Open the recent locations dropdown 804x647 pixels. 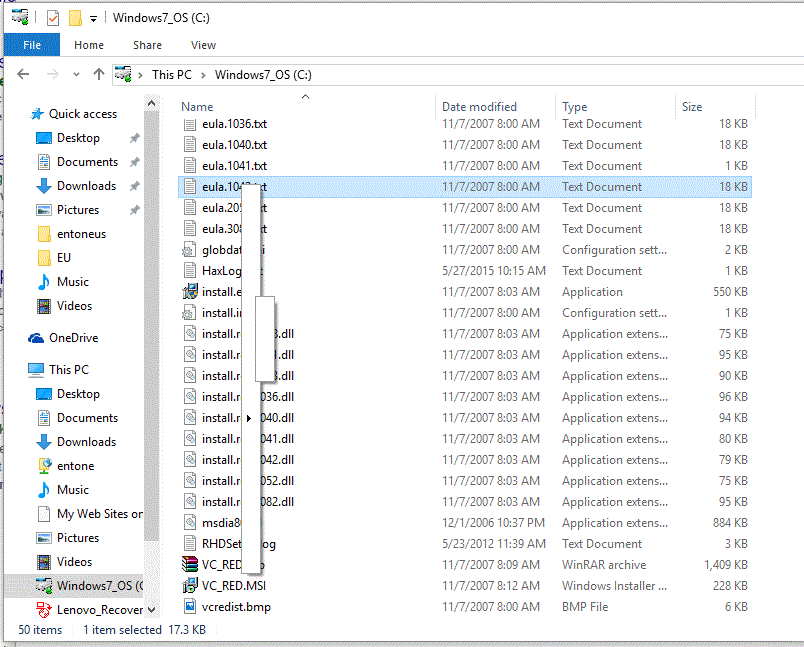(x=76, y=75)
